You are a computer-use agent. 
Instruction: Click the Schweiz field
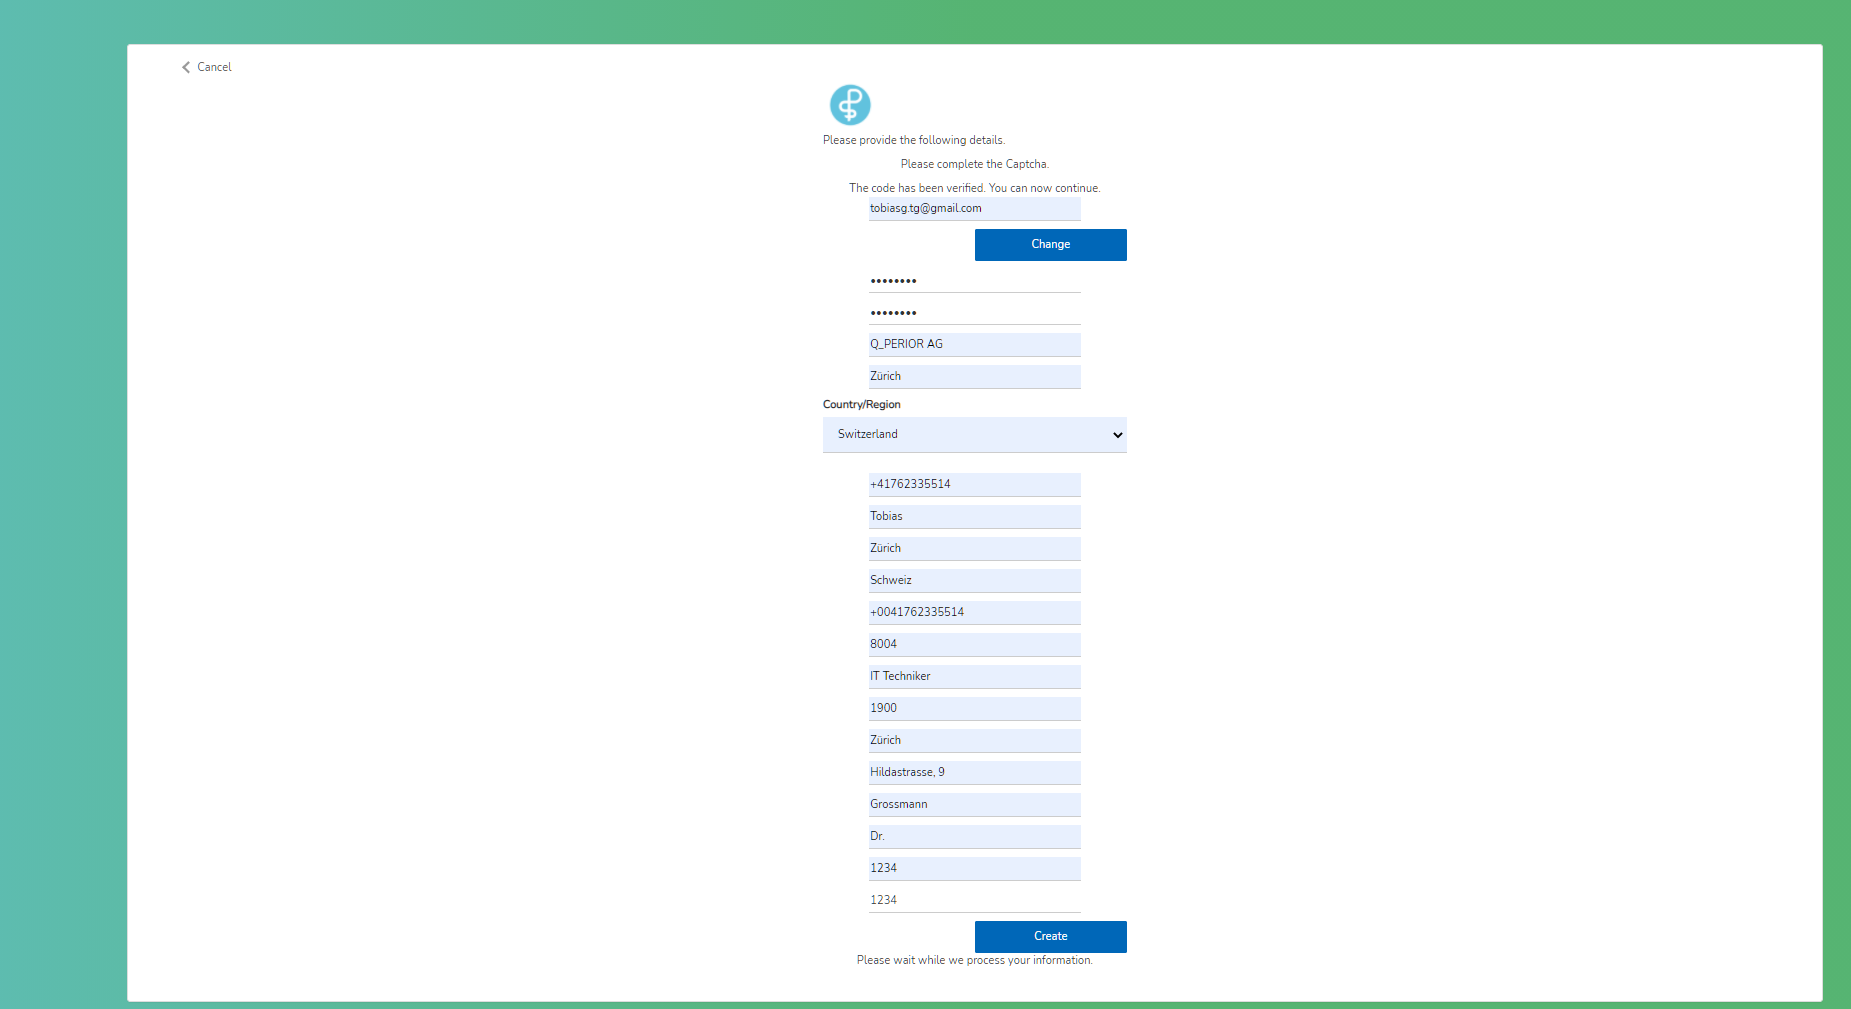tap(974, 581)
